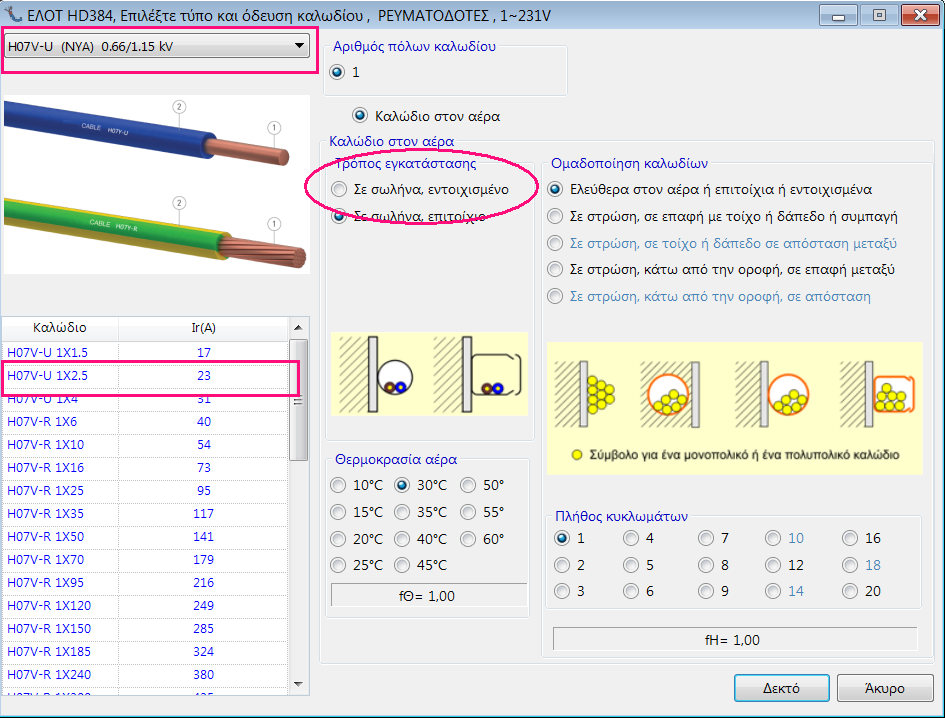Click the 'Καλώδιο' column header
The height and width of the screenshot is (718, 945).
coord(60,327)
